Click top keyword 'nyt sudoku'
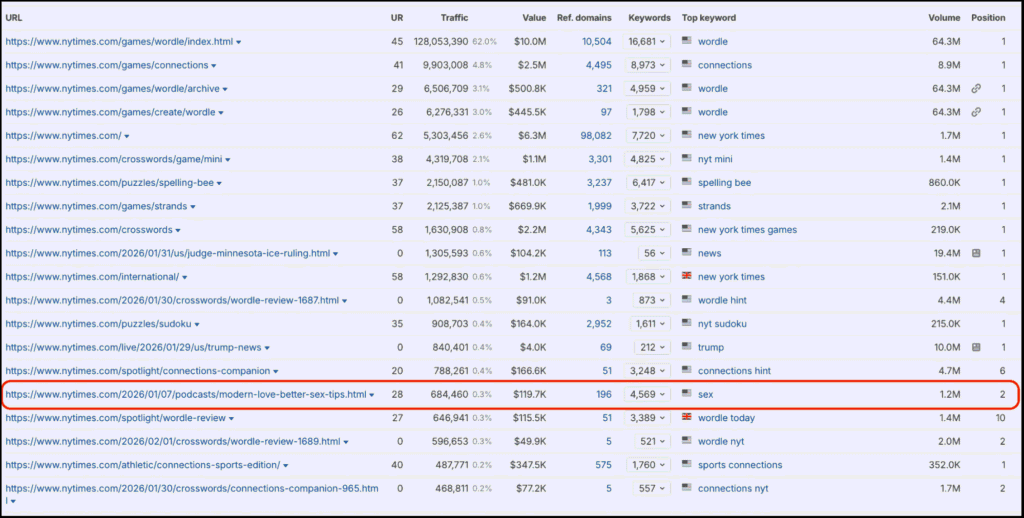This screenshot has width=1024, height=518. tap(722, 324)
